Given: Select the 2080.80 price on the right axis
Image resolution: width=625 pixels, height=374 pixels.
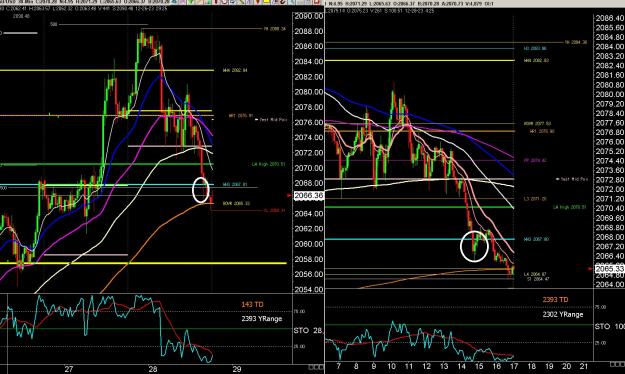Looking at the screenshot, I should pos(610,85).
